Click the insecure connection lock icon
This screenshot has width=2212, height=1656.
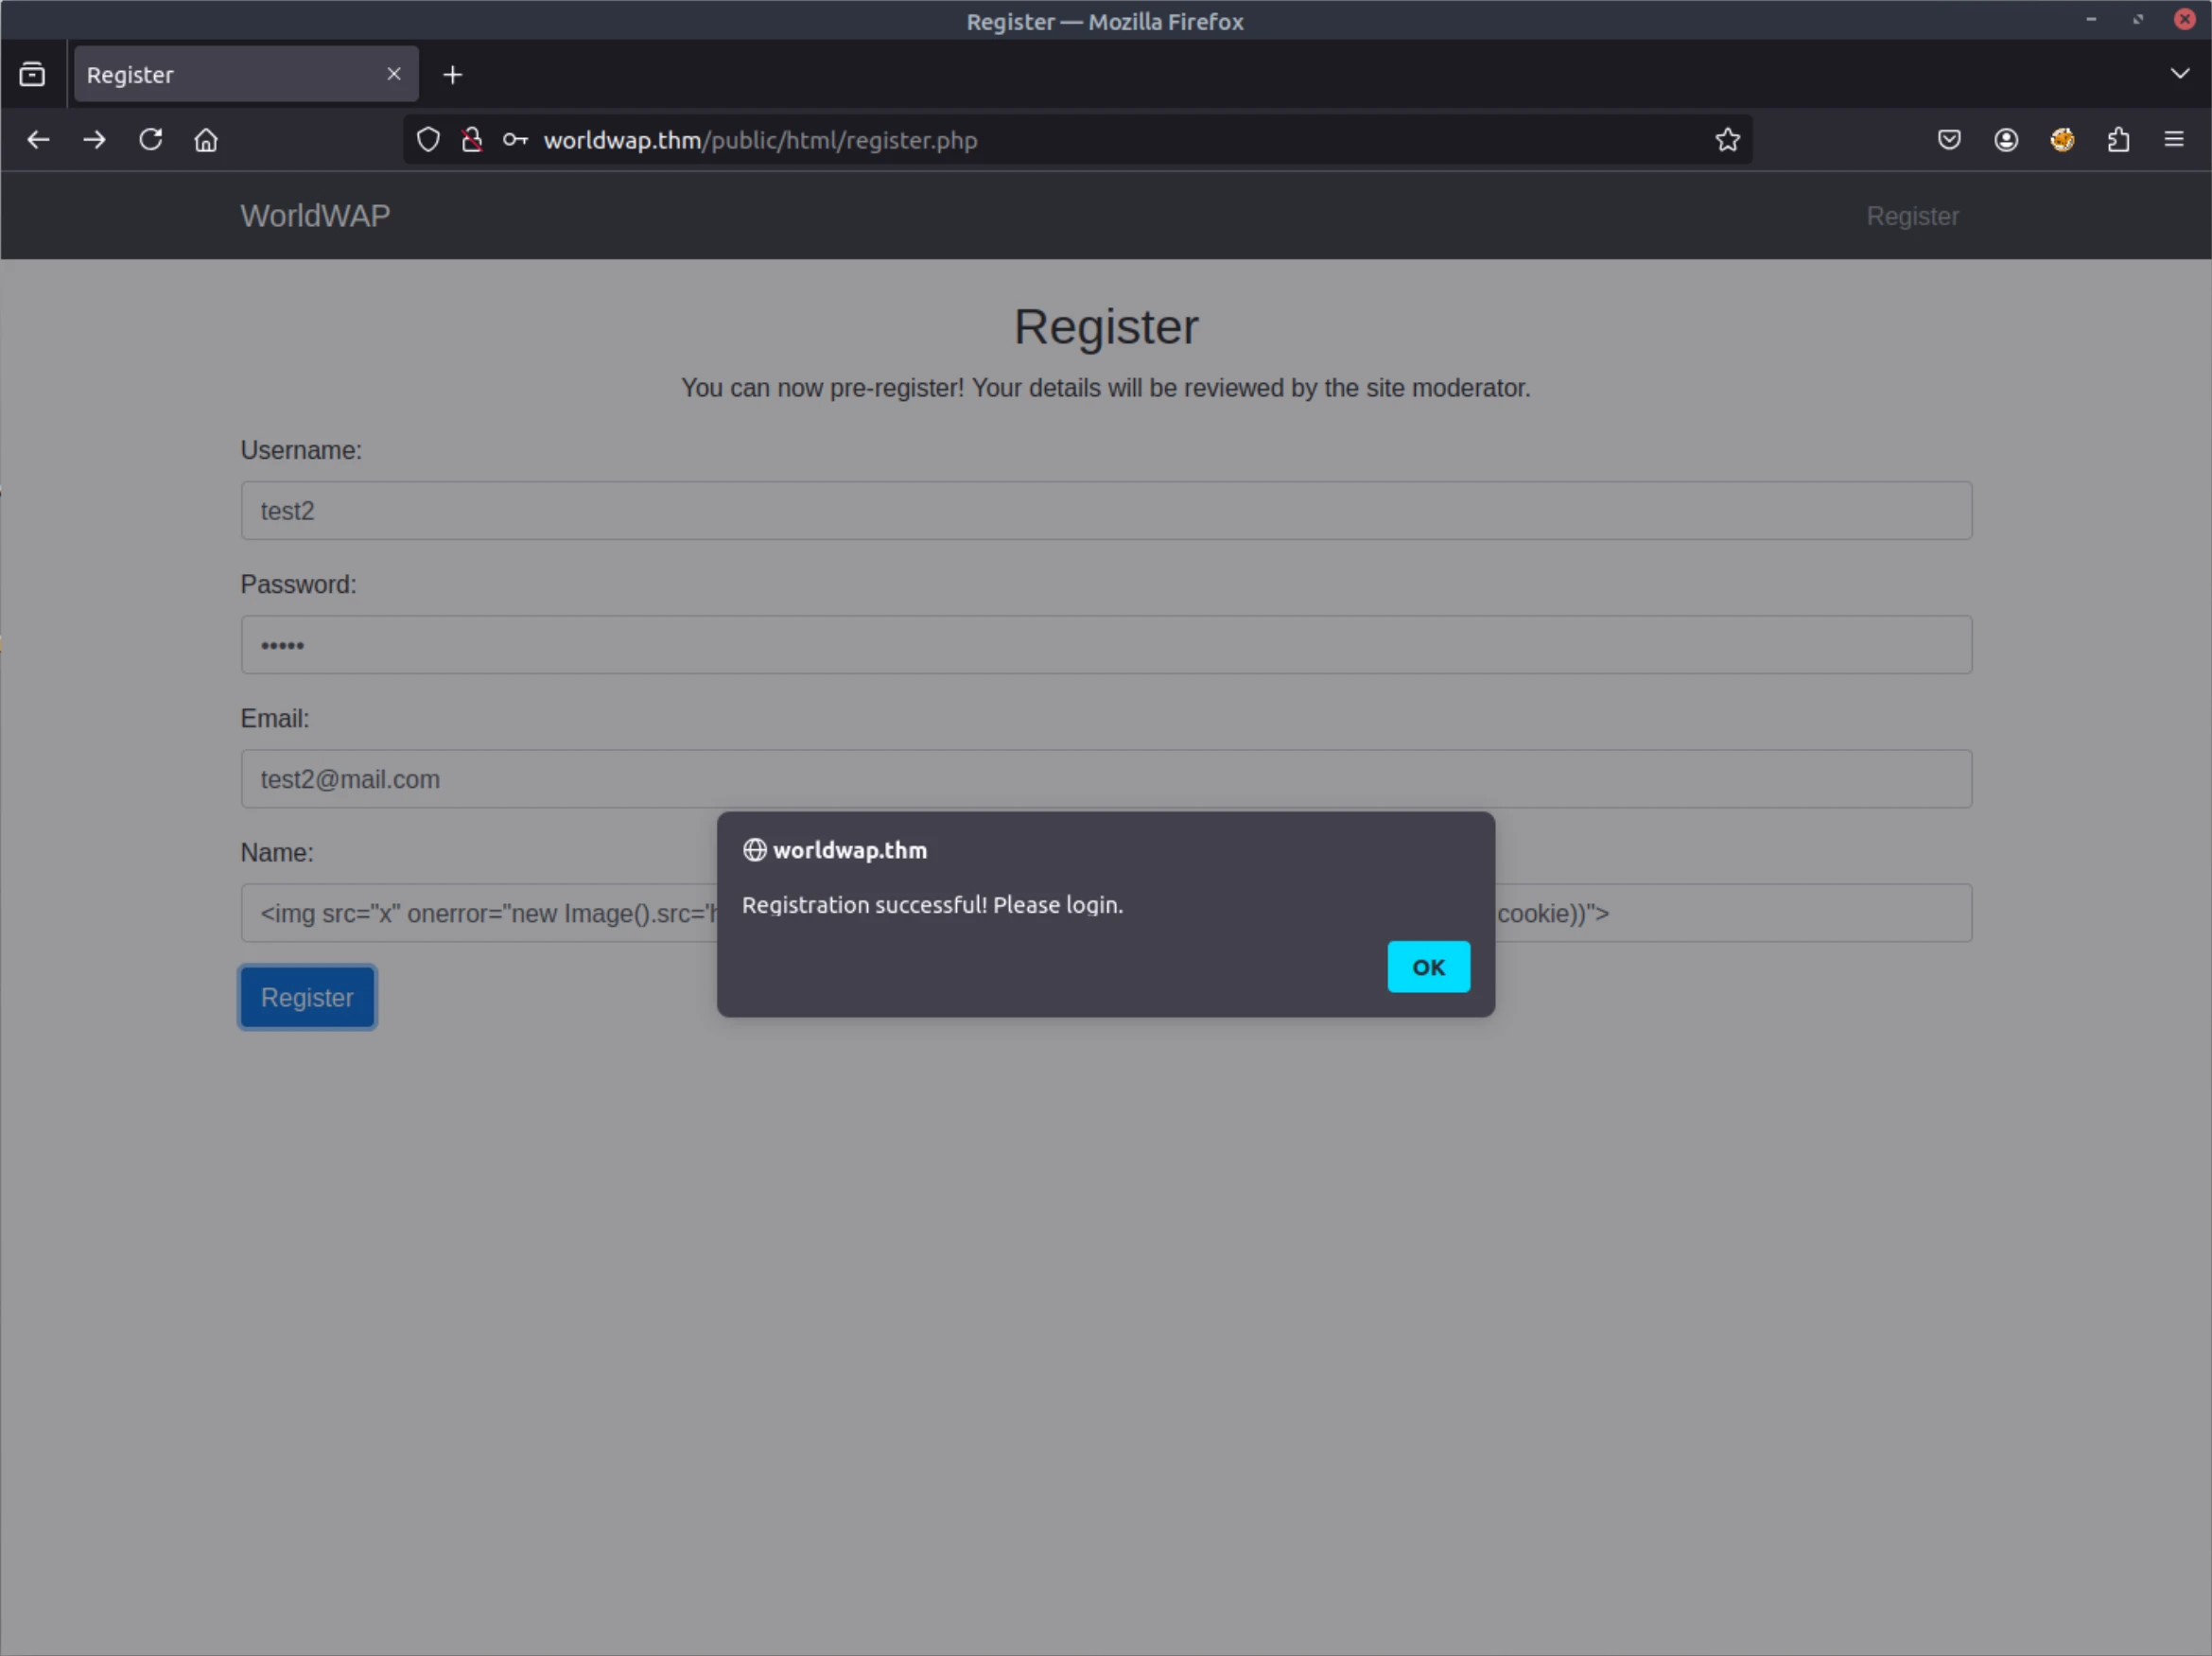pos(472,140)
